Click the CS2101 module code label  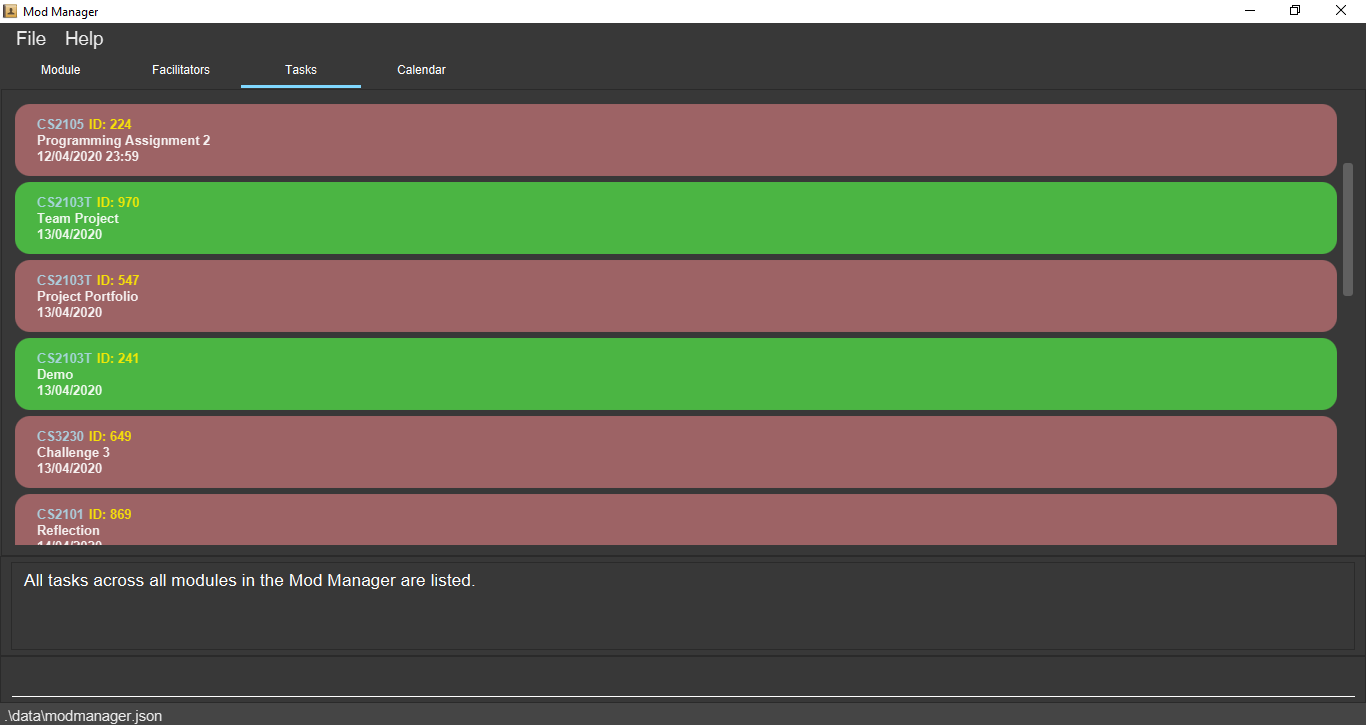(61, 514)
